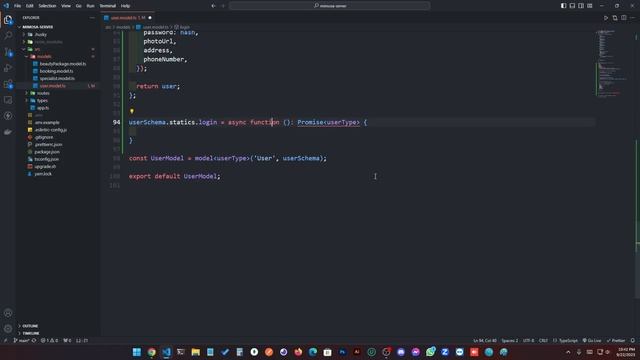This screenshot has width=640, height=360.
Task: Run the file with the play icon
Action: pos(606,18)
